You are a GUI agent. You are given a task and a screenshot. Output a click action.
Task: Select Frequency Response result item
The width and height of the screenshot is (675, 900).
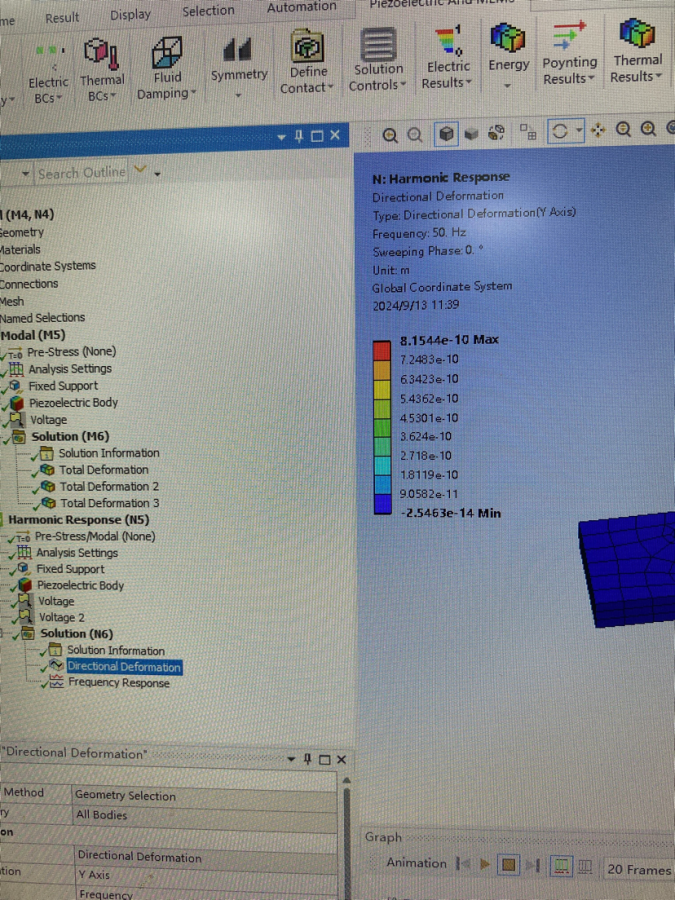click(x=119, y=683)
